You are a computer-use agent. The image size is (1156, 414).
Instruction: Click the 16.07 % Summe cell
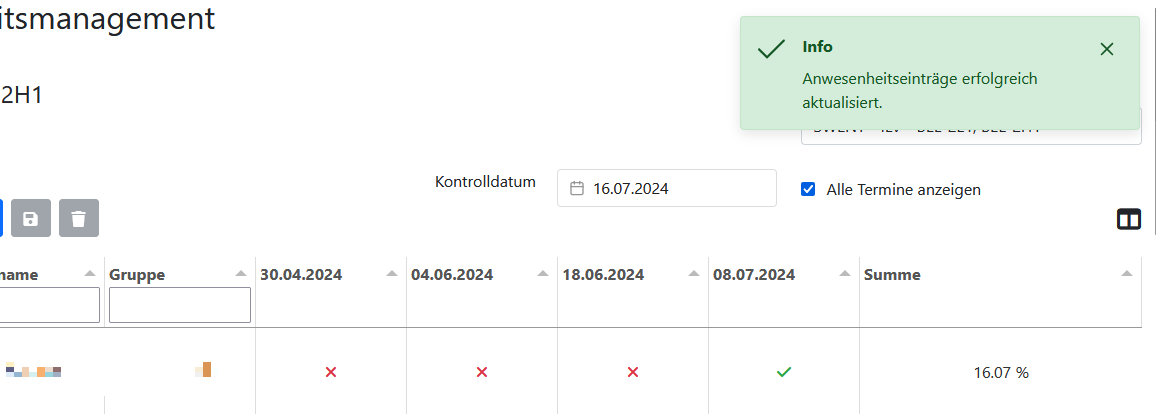click(1000, 373)
